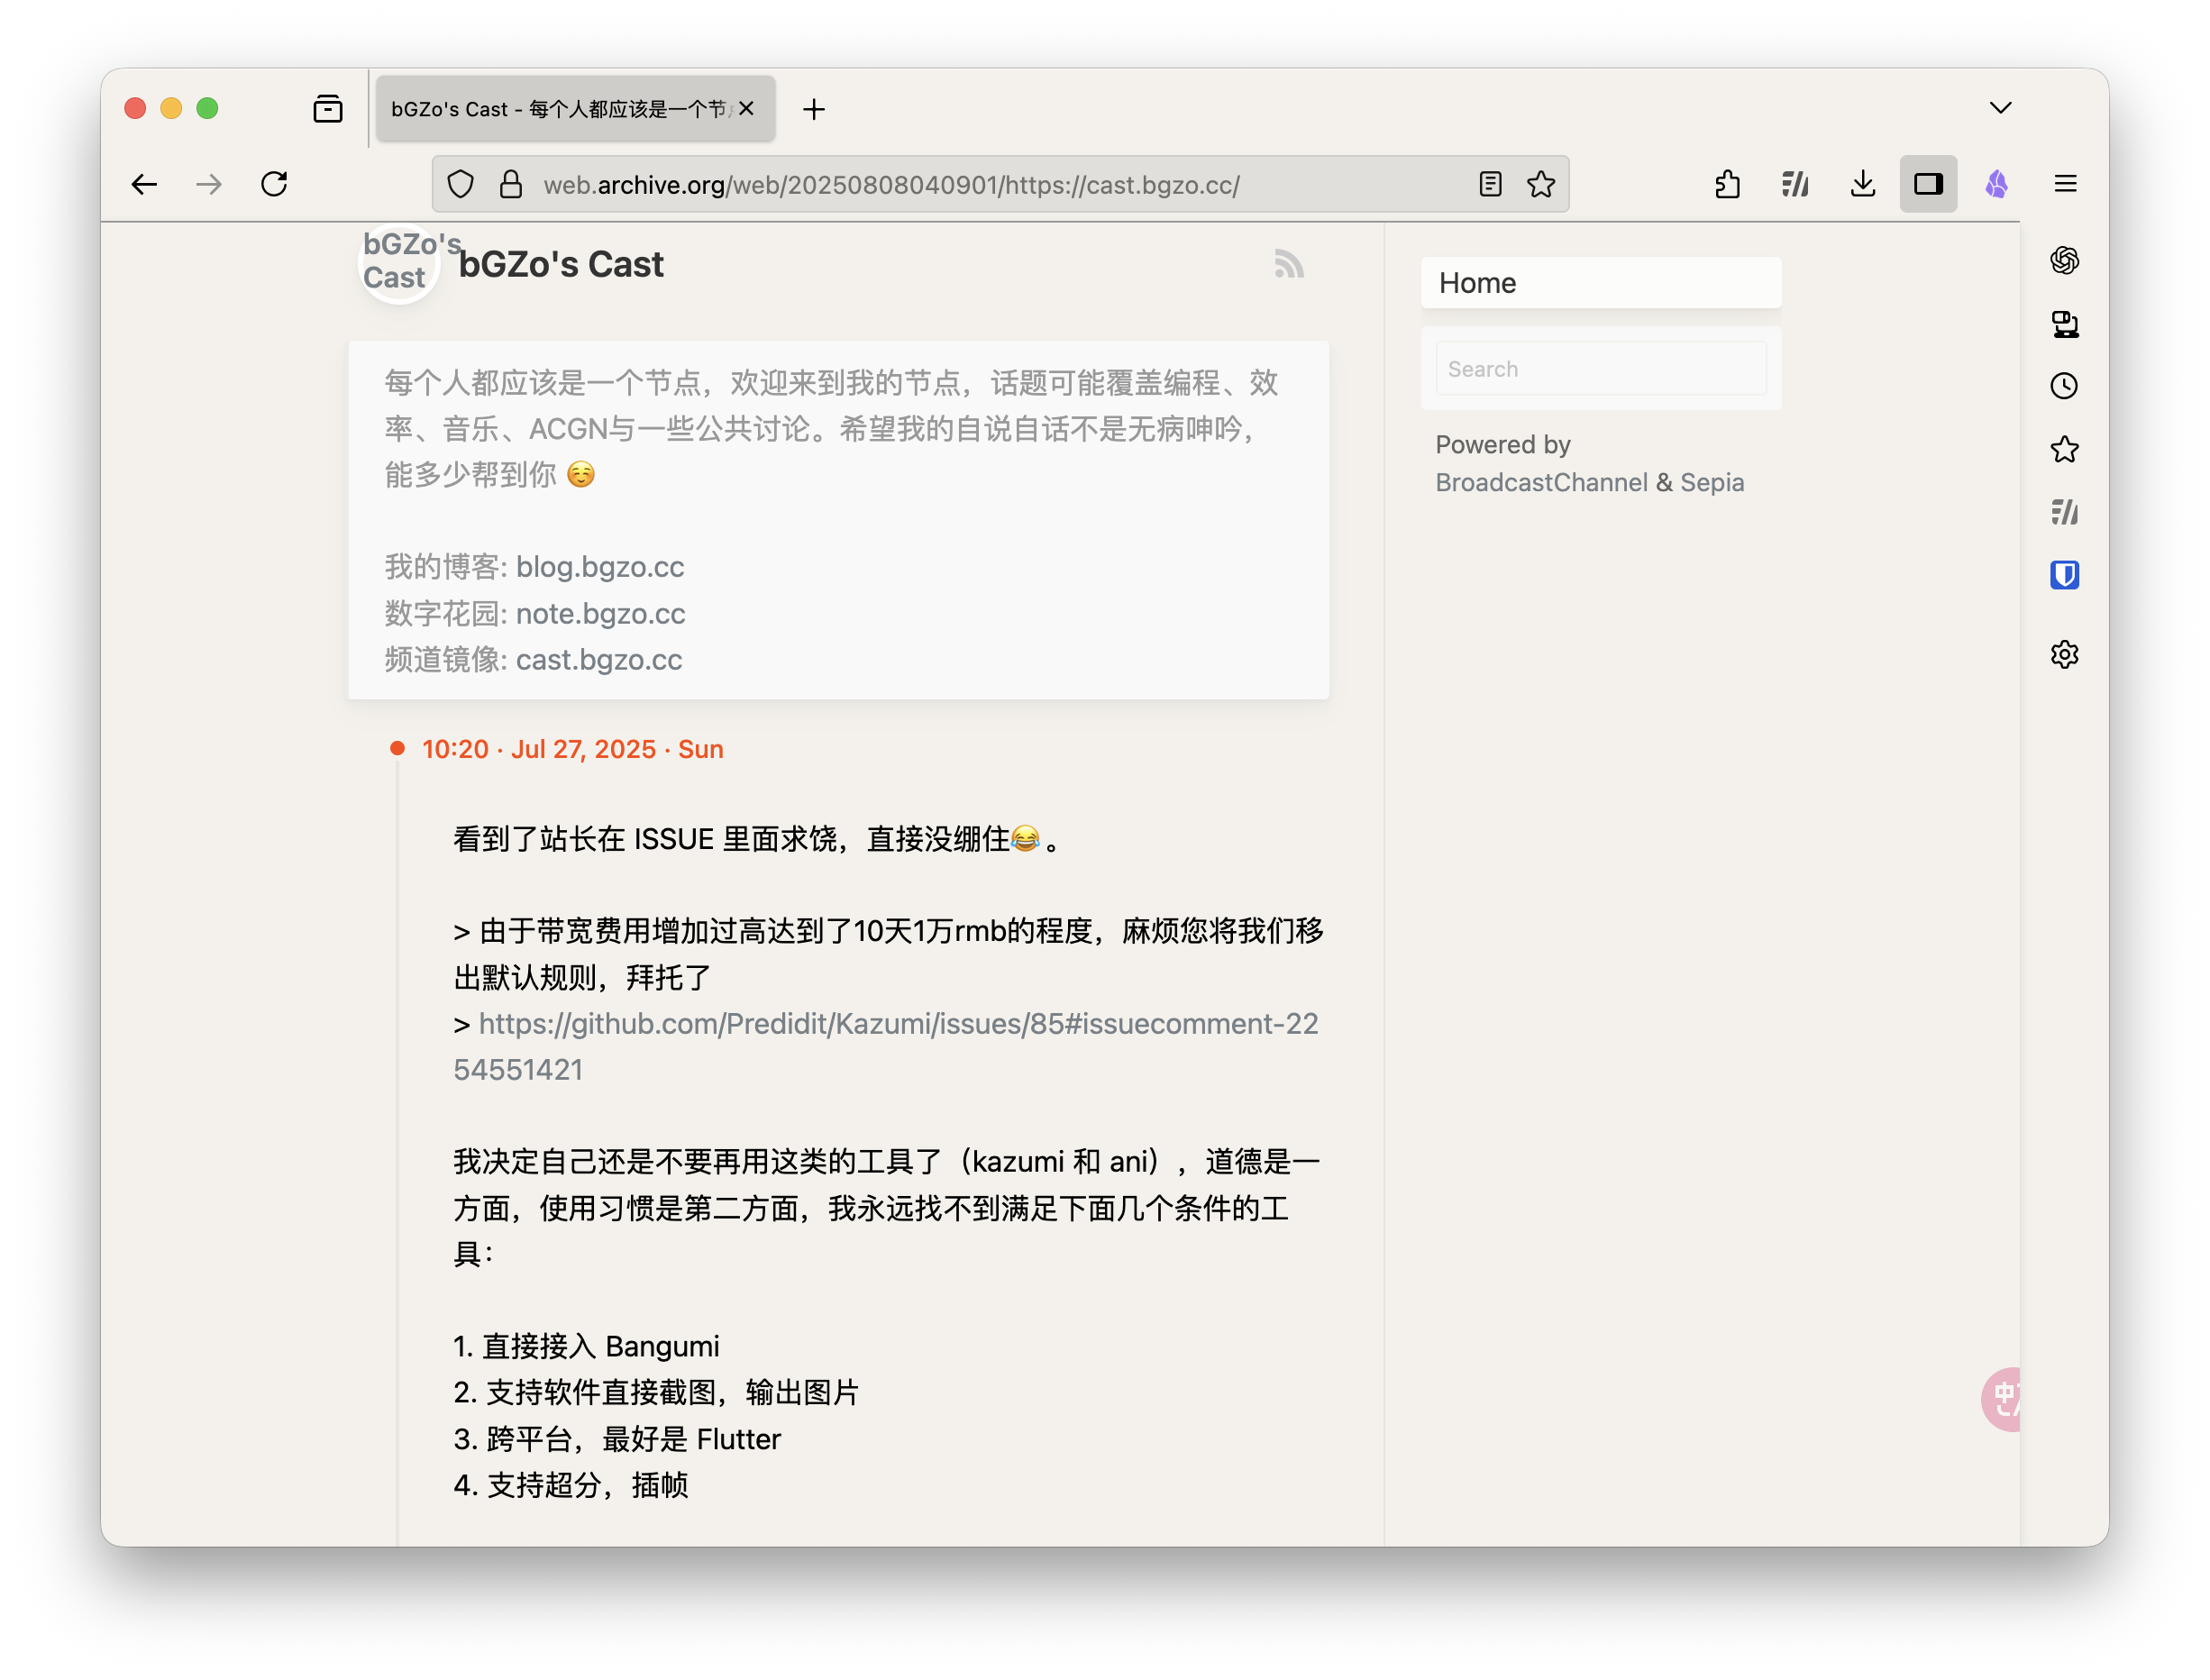Open sidebar settings gear icon

[2064, 654]
